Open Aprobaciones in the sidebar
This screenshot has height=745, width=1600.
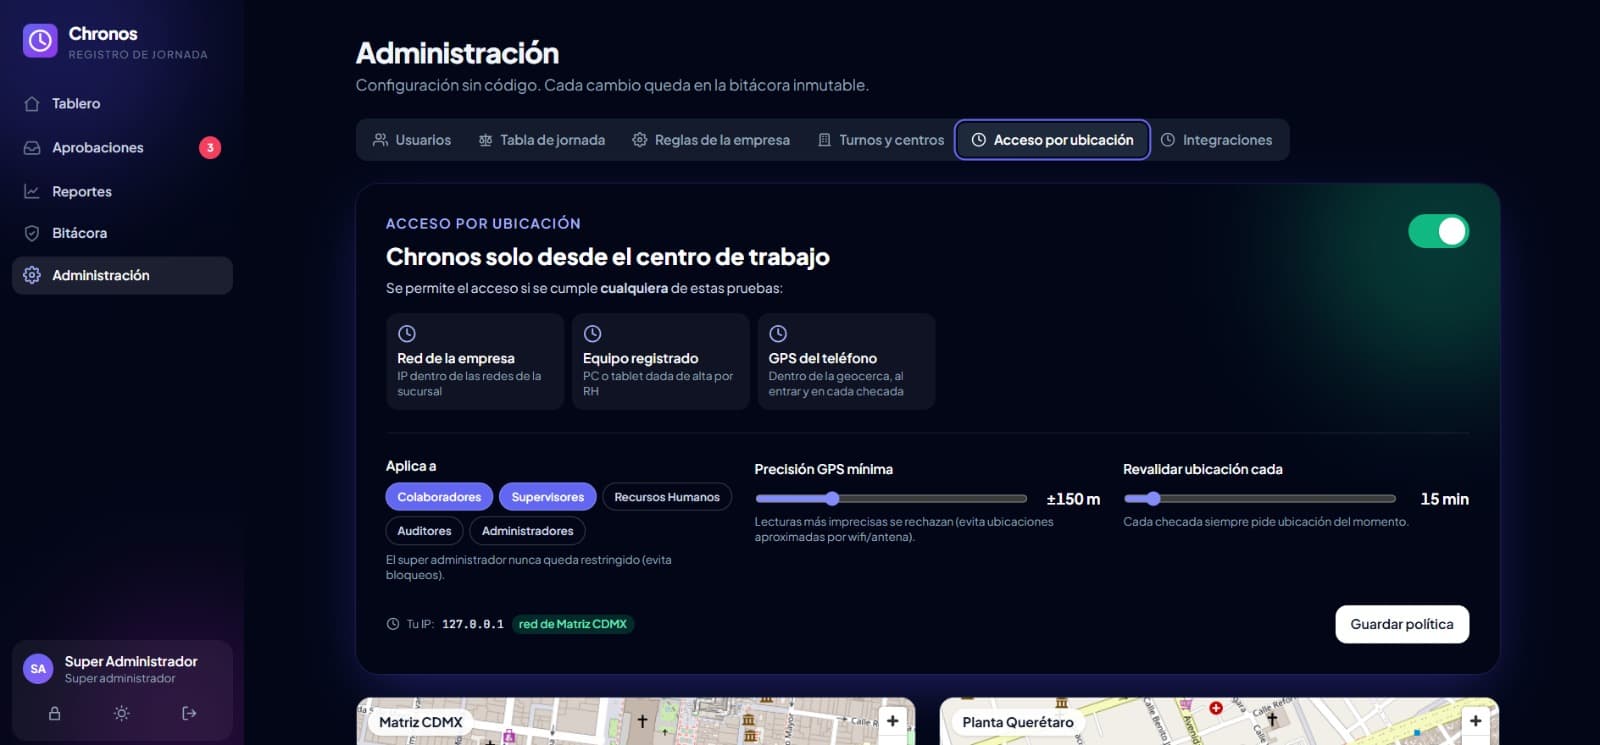click(x=122, y=148)
